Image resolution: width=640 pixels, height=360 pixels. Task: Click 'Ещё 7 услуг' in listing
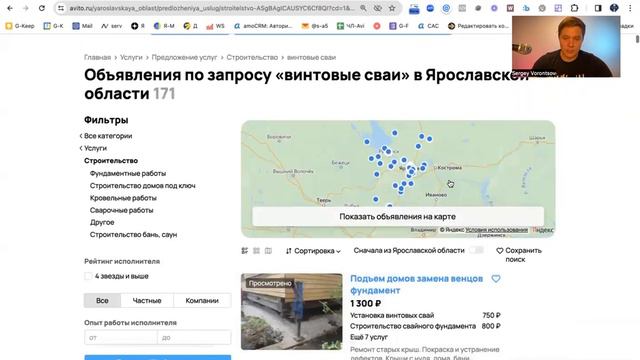[369, 337]
